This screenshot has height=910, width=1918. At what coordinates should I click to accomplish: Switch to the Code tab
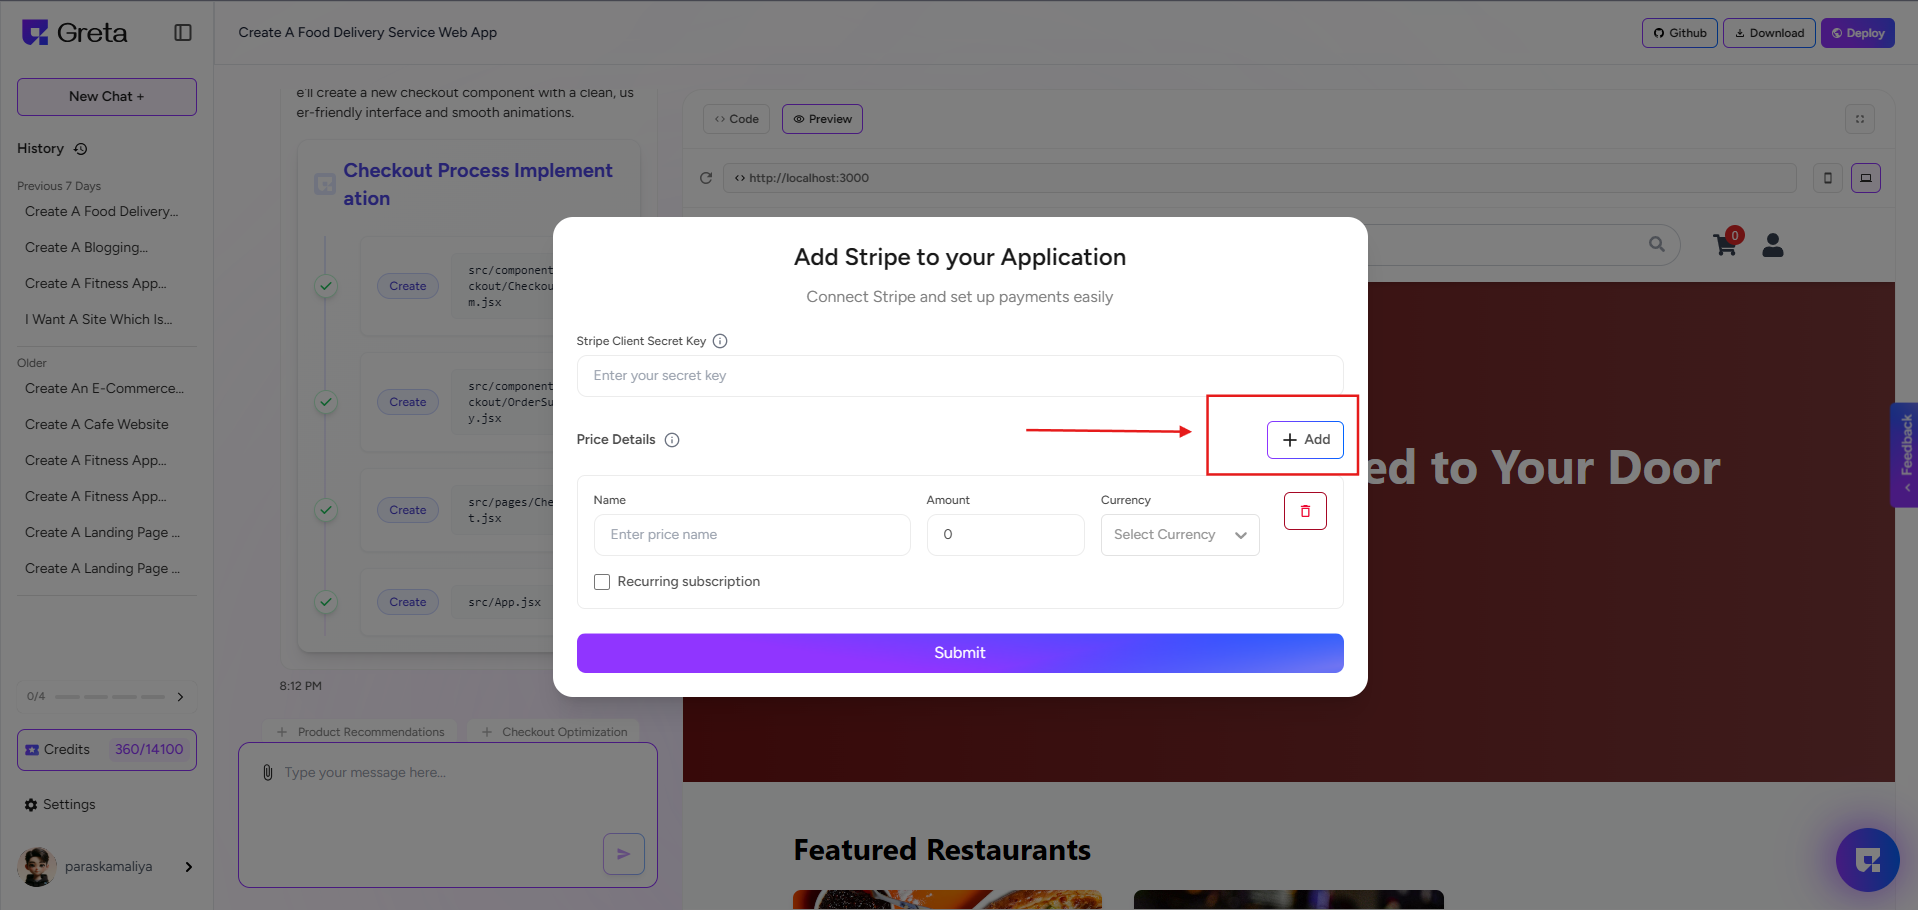click(737, 119)
